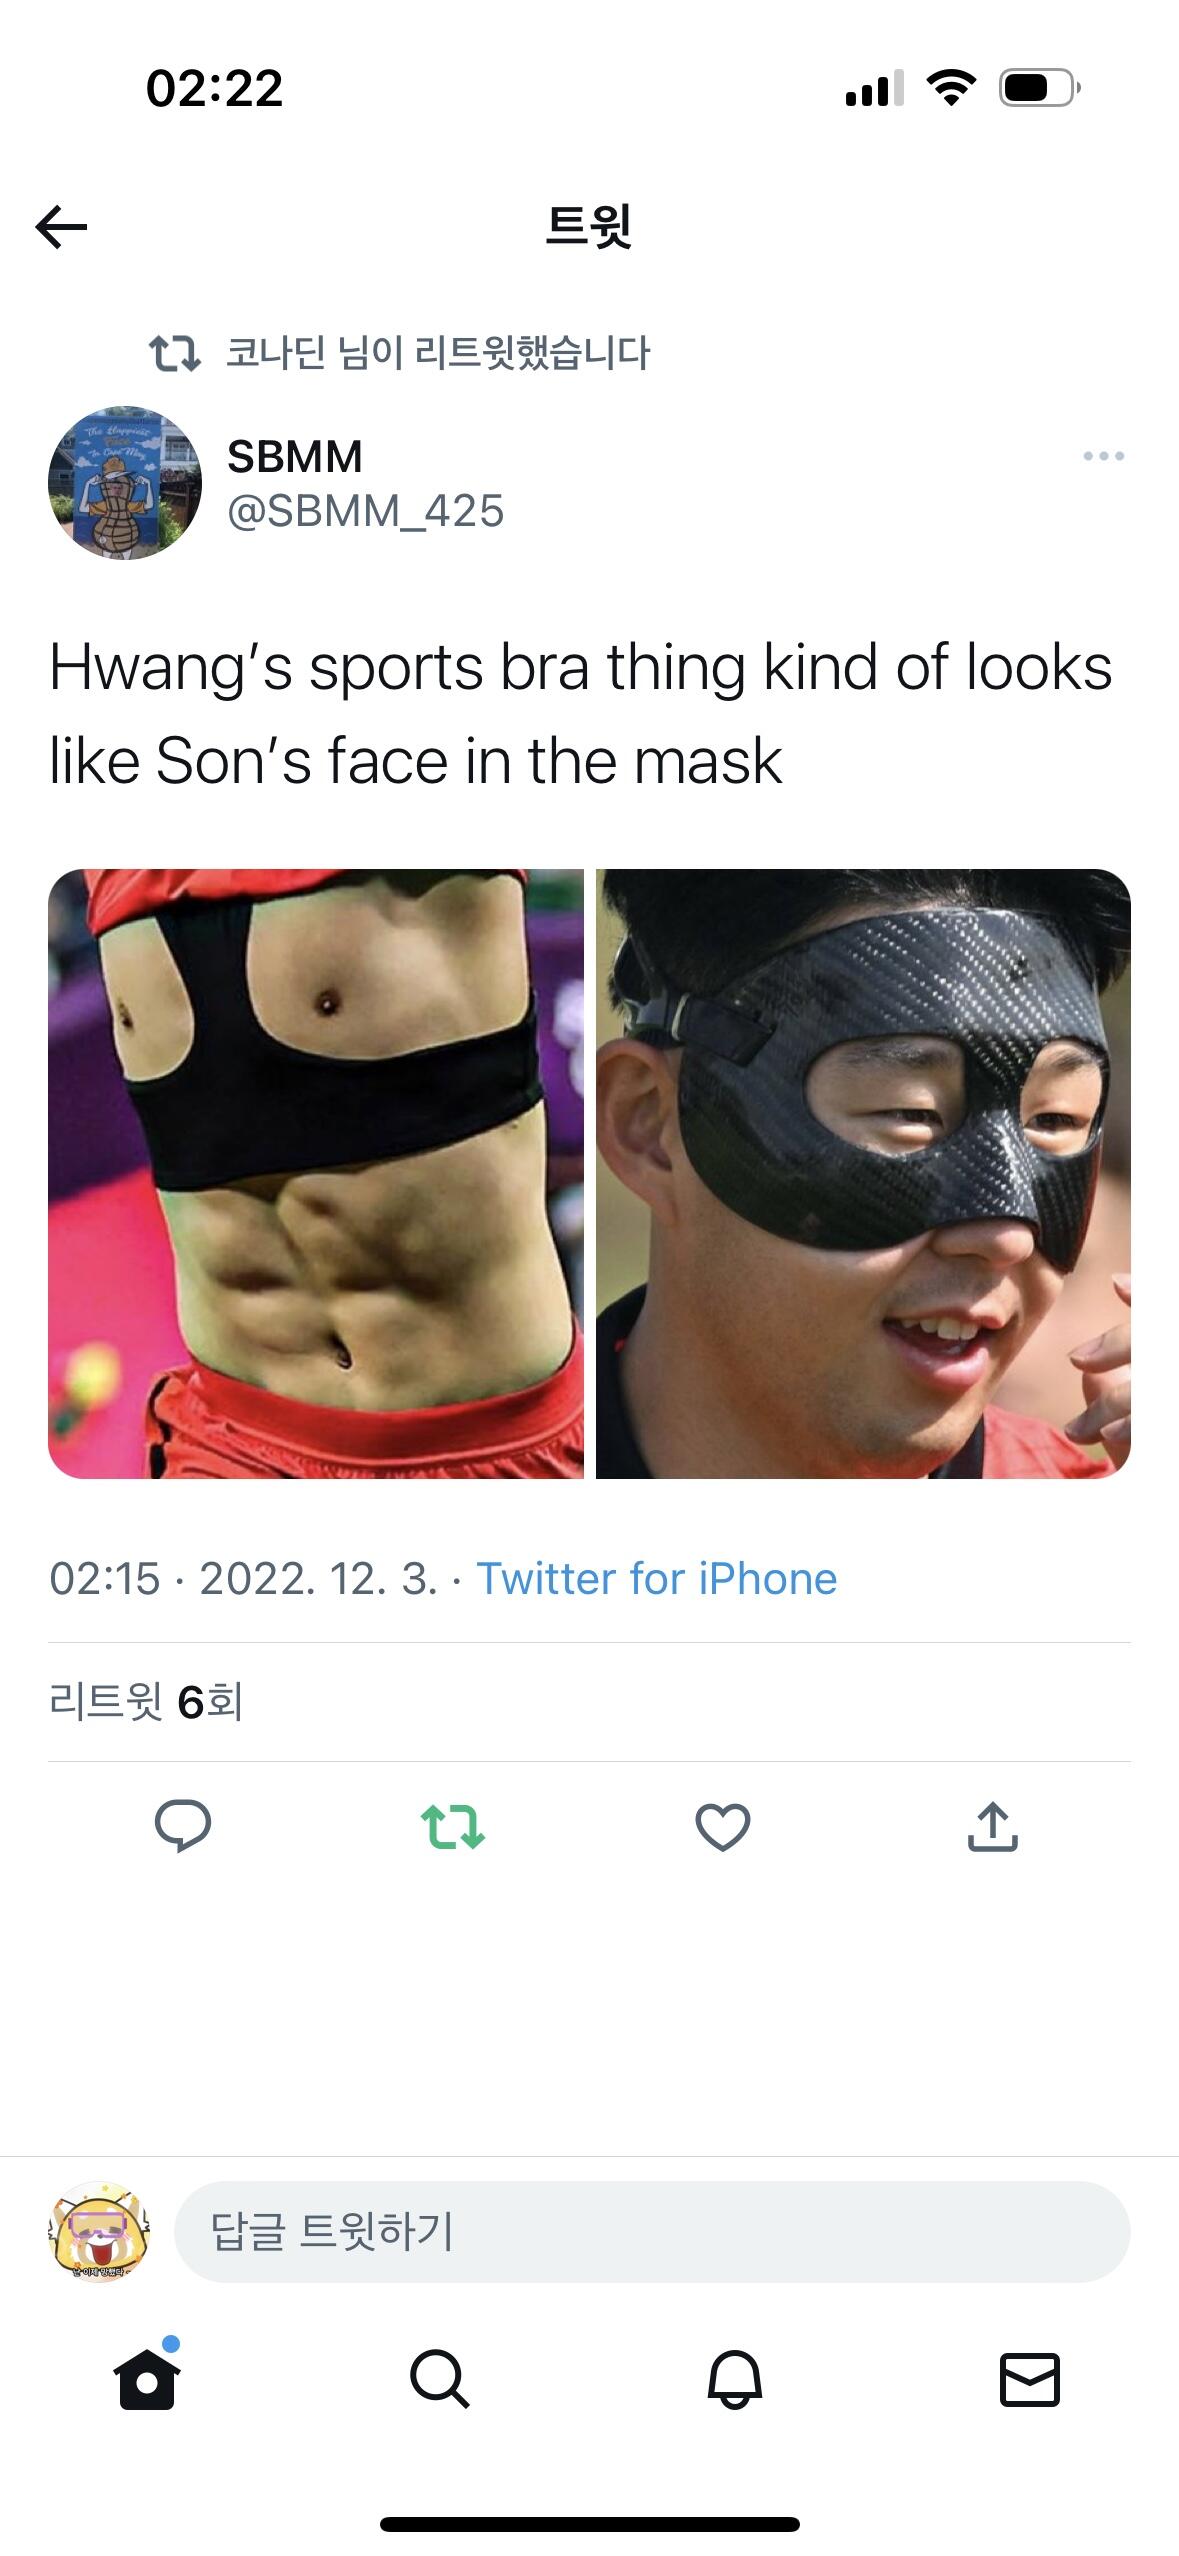The image size is (1179, 2556).
Task: Tap your own avatar beside reply field
Action: 99,2232
